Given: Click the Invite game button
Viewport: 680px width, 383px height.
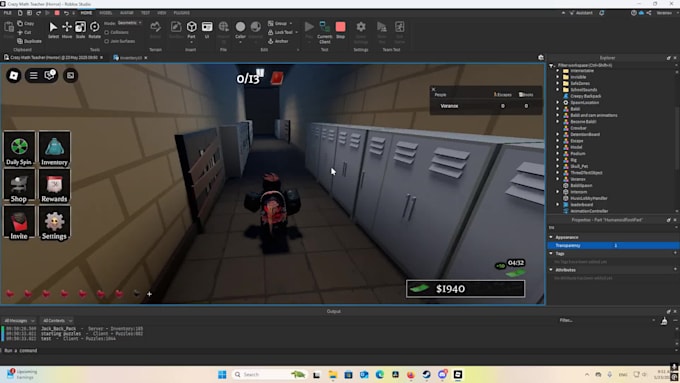Looking at the screenshot, I should coord(19,223).
